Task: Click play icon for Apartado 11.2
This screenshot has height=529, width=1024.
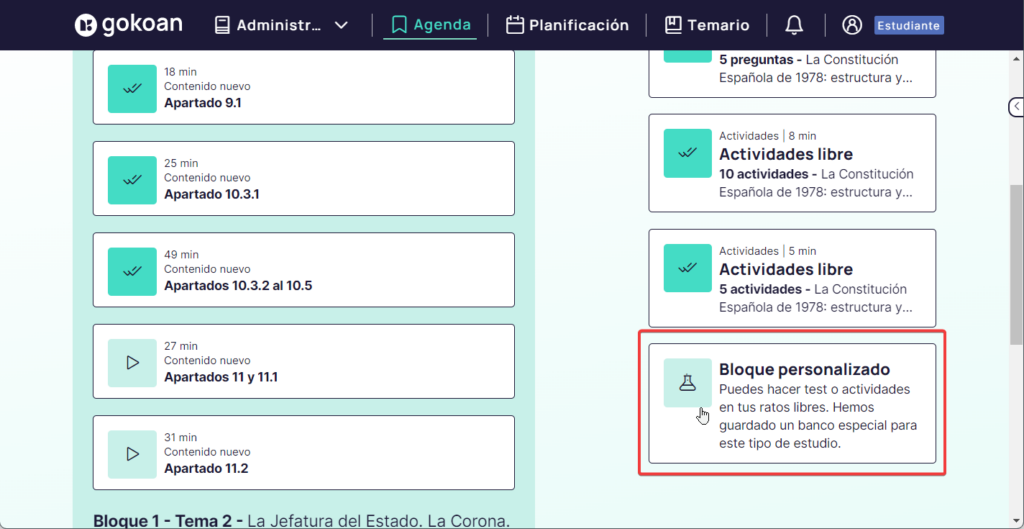Action: click(132, 453)
